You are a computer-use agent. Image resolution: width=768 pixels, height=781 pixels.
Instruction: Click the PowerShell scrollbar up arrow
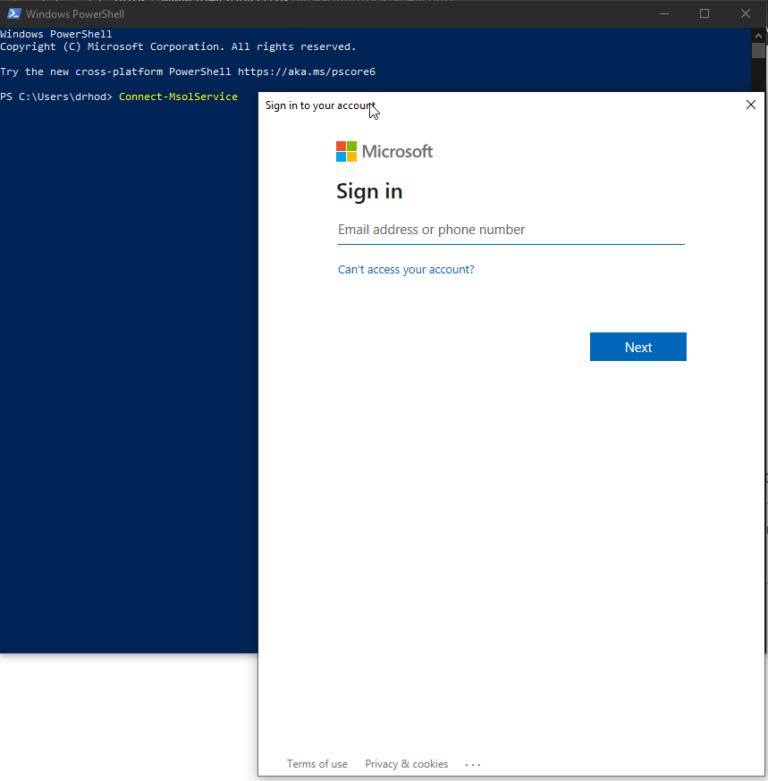[x=758, y=36]
